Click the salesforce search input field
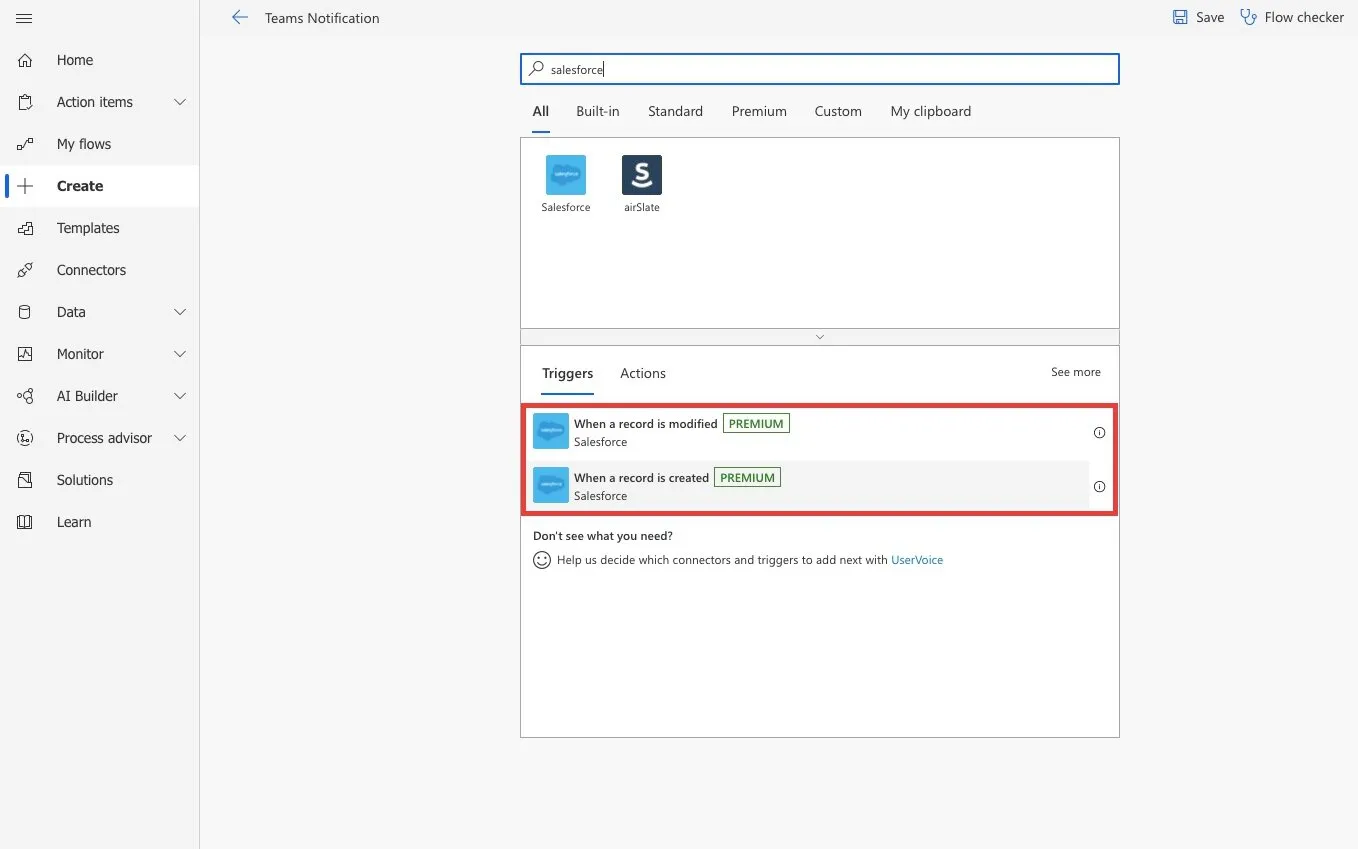The image size is (1358, 849). [820, 69]
